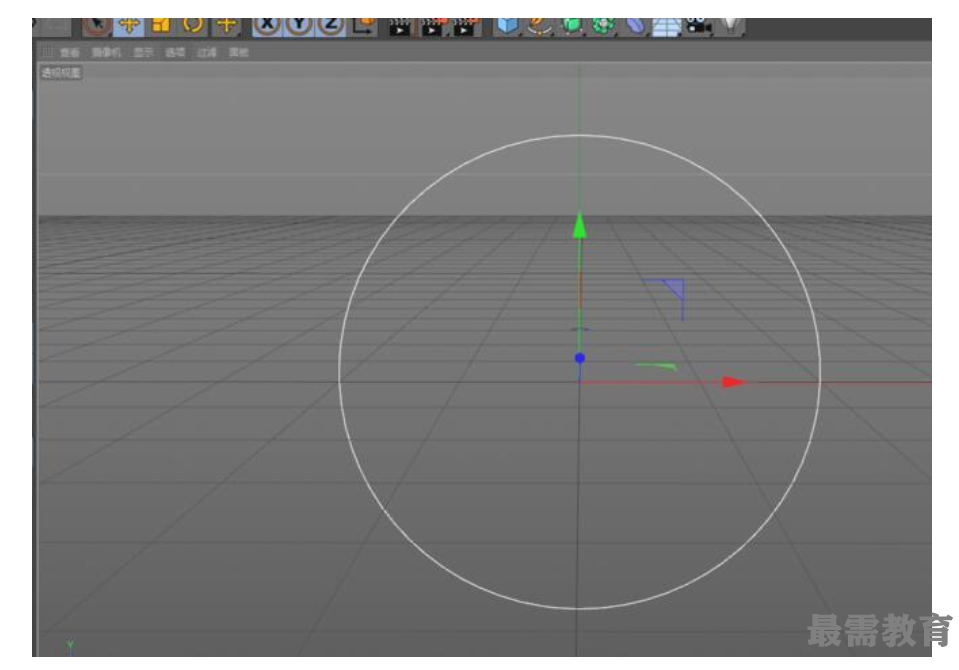Open the 选项 viewport menu
The image size is (959, 670).
(x=175, y=53)
